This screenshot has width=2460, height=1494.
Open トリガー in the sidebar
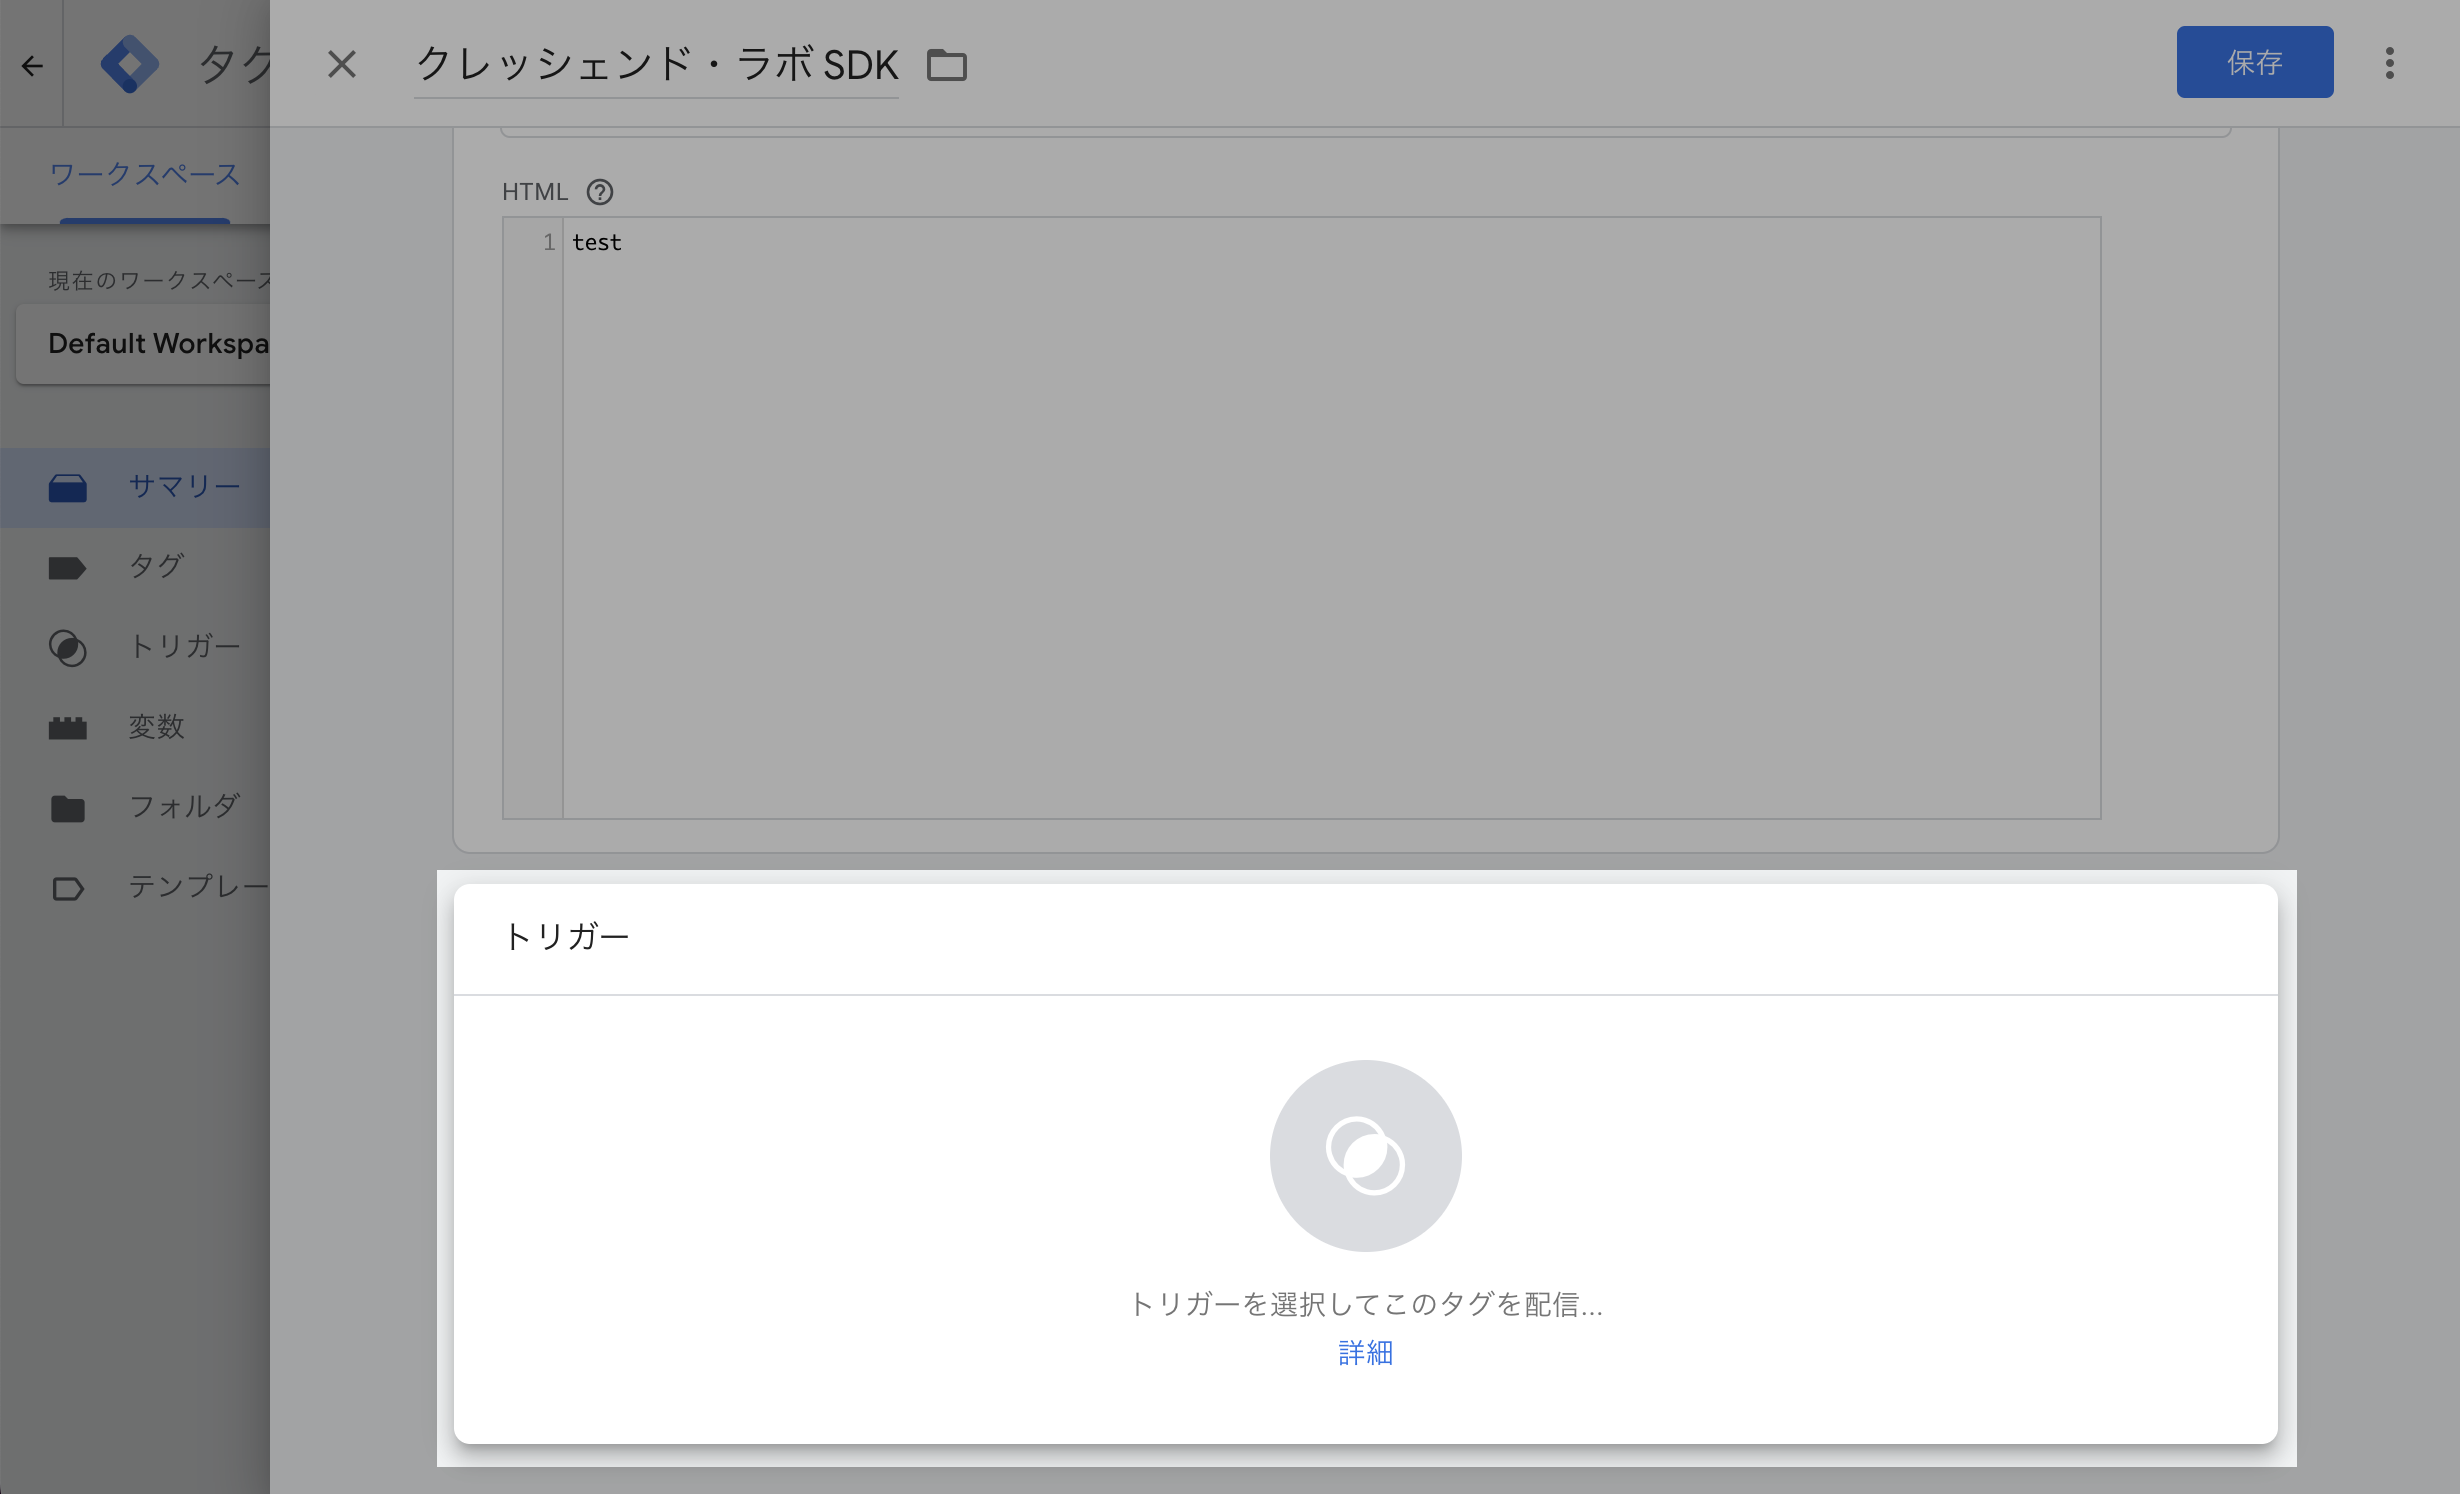(135, 647)
